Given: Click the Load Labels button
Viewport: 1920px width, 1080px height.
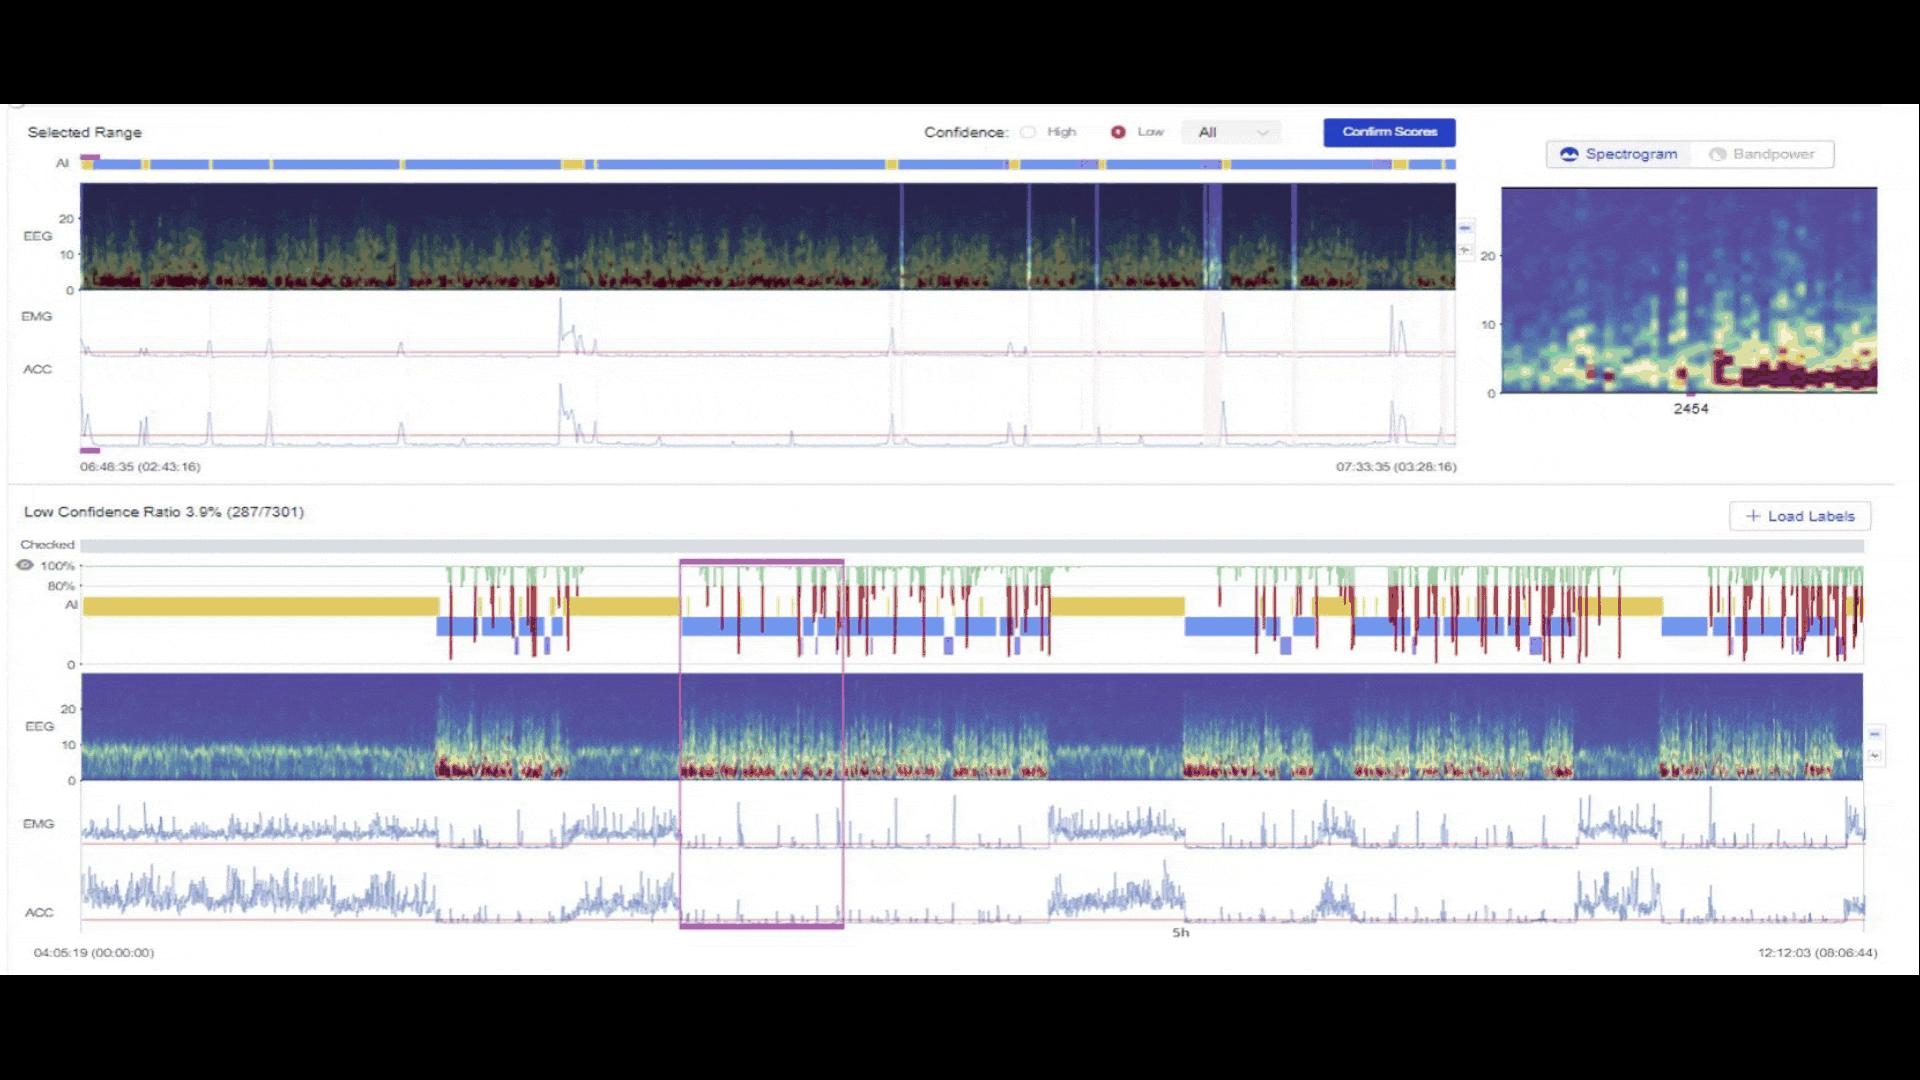Looking at the screenshot, I should coord(1799,516).
